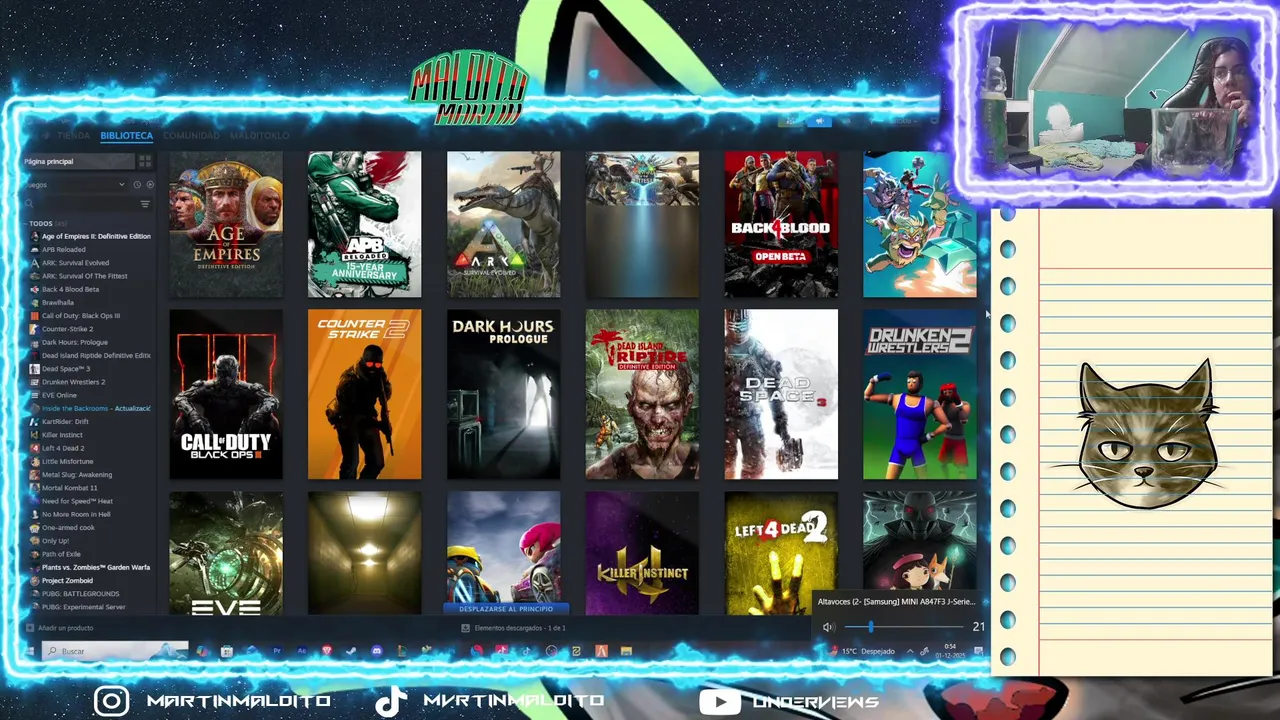This screenshot has height=720, width=1280.
Task: Open Killer Instinct cover thumbnail
Action: pyautogui.click(x=643, y=553)
